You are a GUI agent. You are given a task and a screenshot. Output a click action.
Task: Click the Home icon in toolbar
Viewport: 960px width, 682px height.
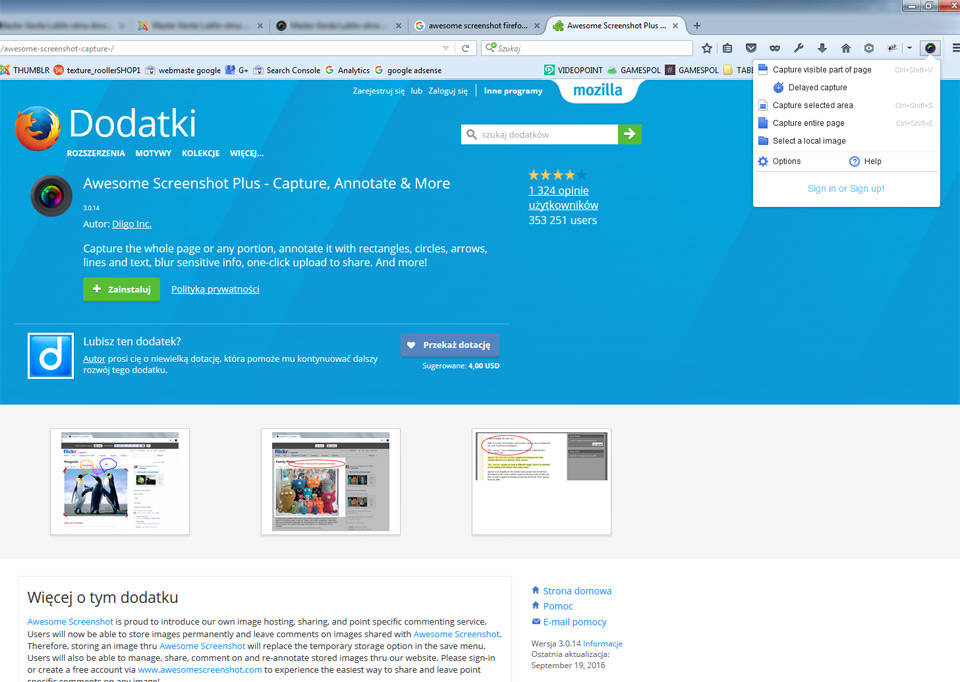coord(846,48)
